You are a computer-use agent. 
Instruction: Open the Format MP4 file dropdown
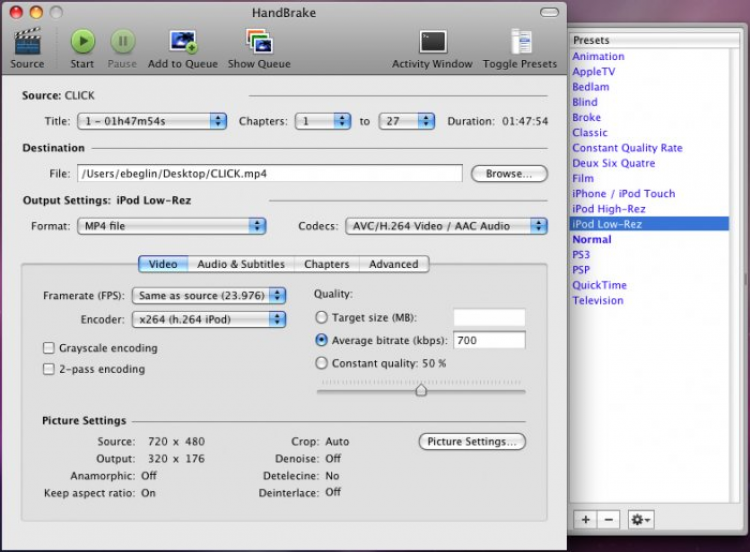[x=171, y=226]
